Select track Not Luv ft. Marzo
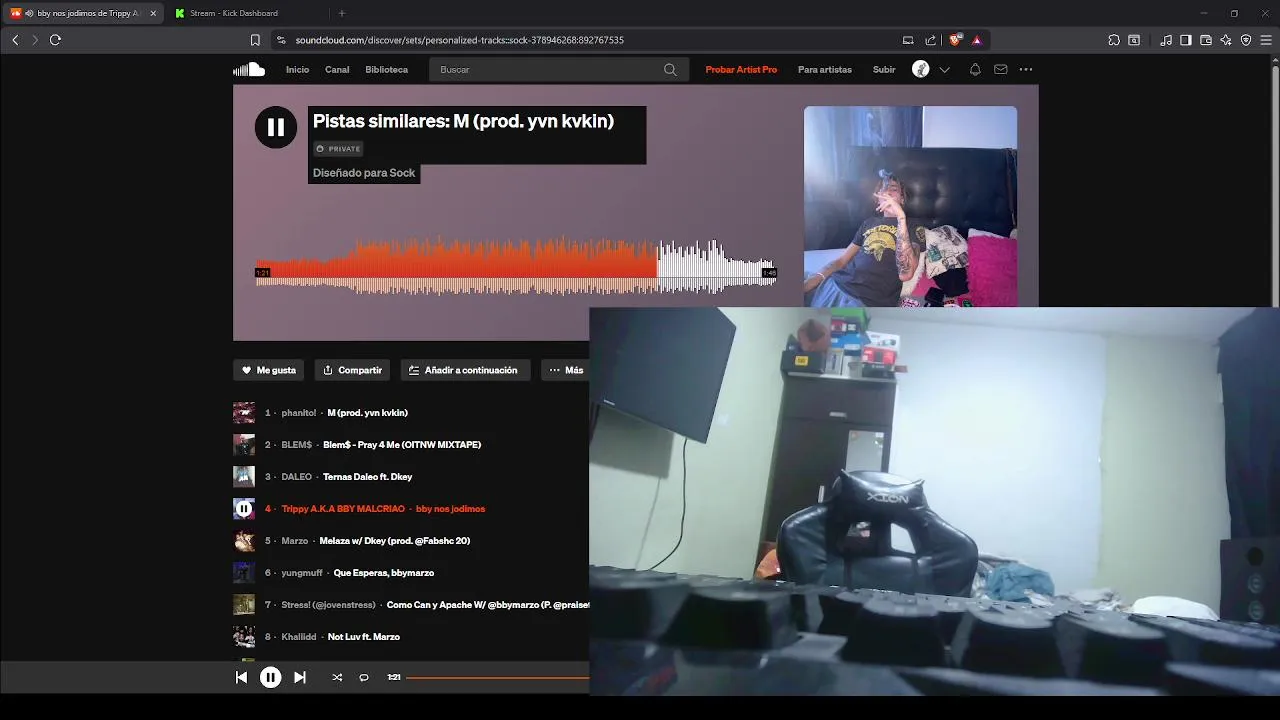Image resolution: width=1280 pixels, height=720 pixels. (363, 636)
